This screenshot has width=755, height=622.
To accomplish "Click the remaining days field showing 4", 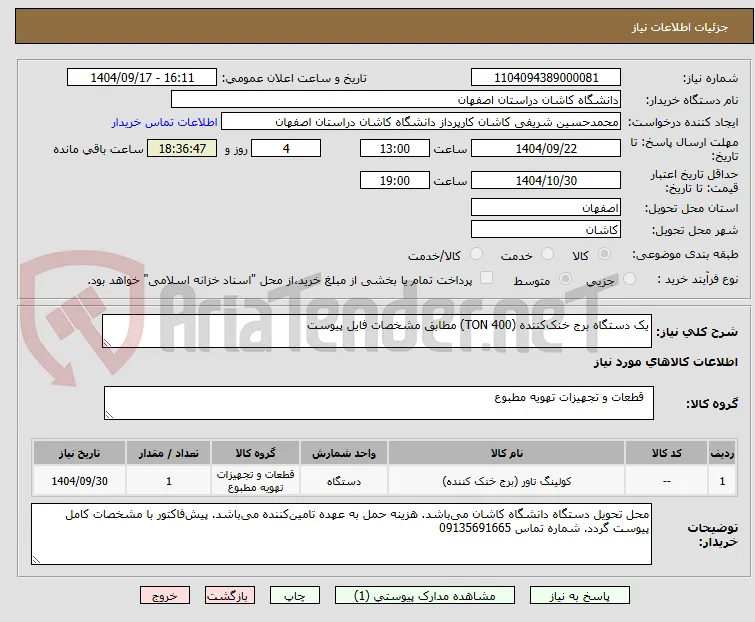I will click(x=286, y=148).
